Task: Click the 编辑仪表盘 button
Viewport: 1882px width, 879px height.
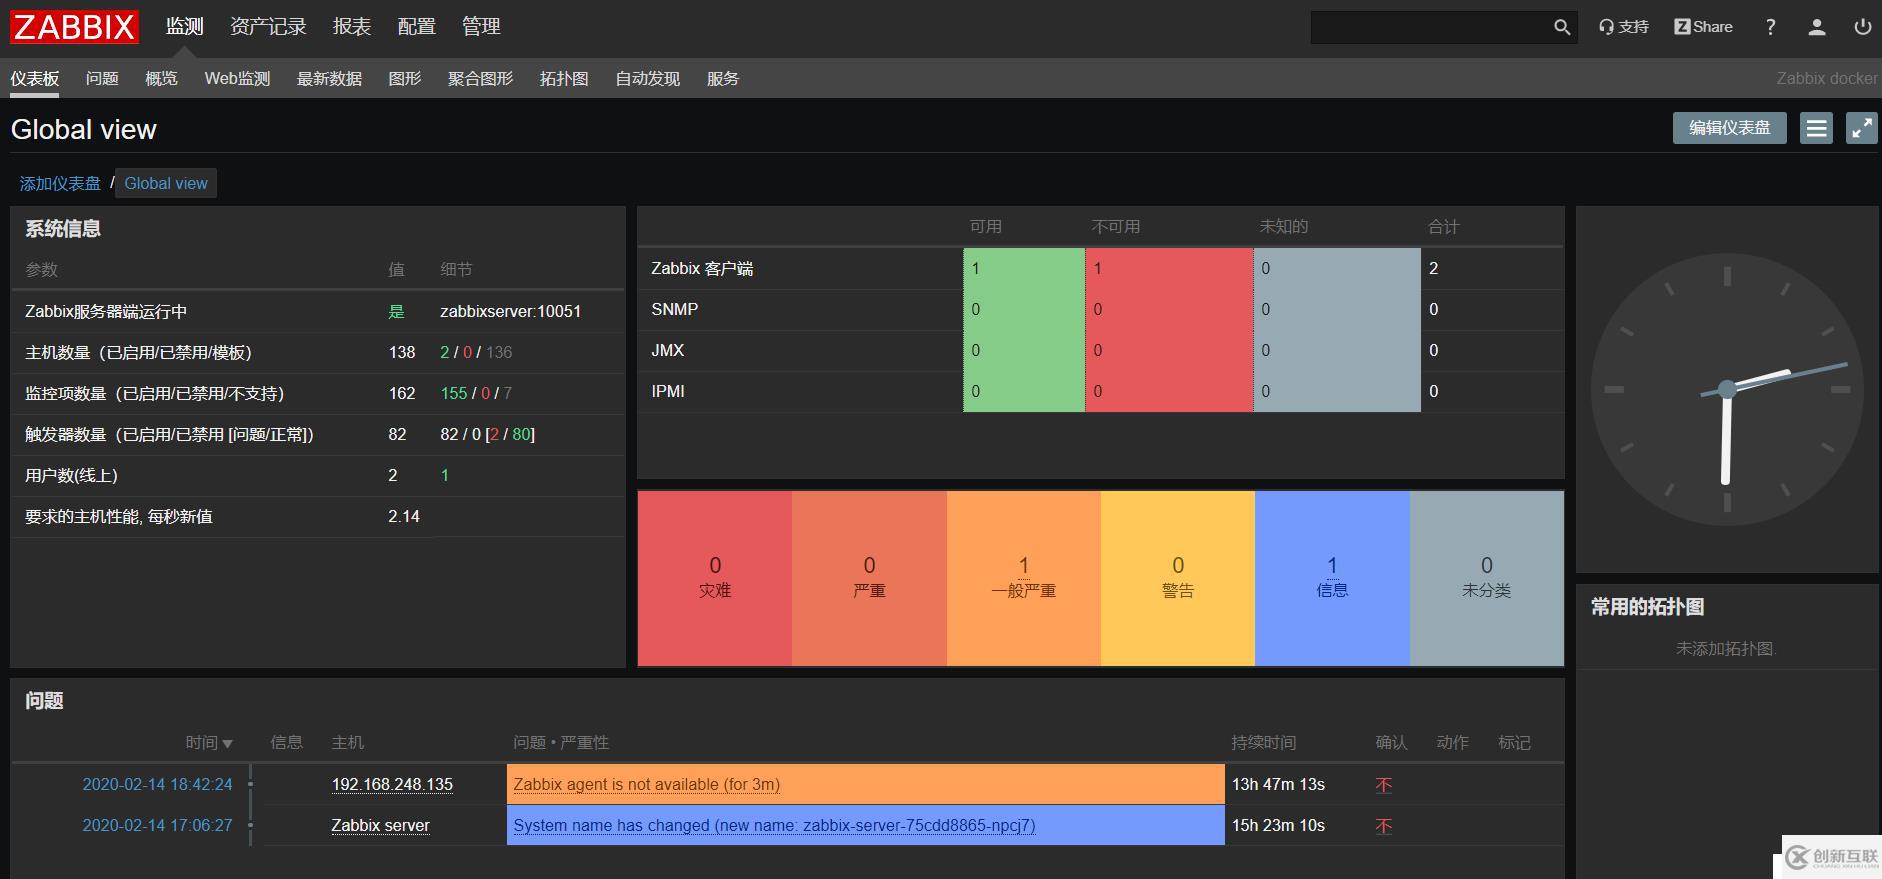Action: click(x=1729, y=128)
